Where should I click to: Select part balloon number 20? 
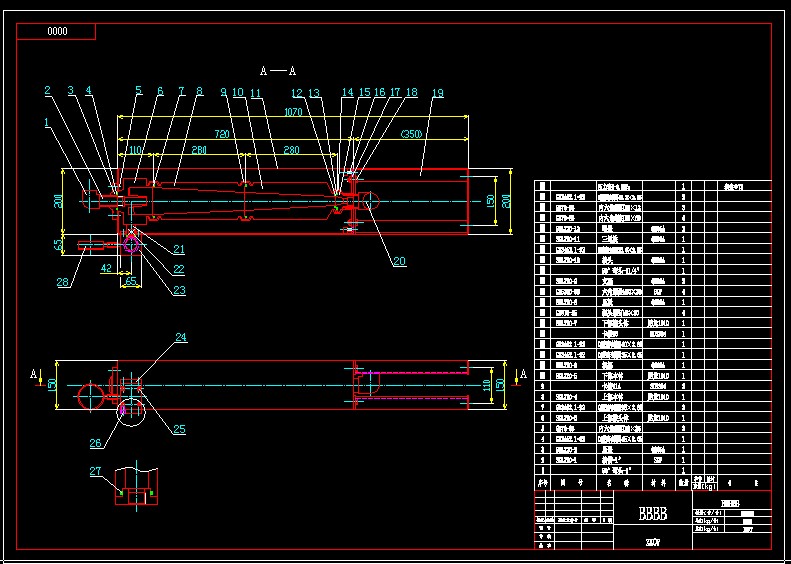[400, 262]
